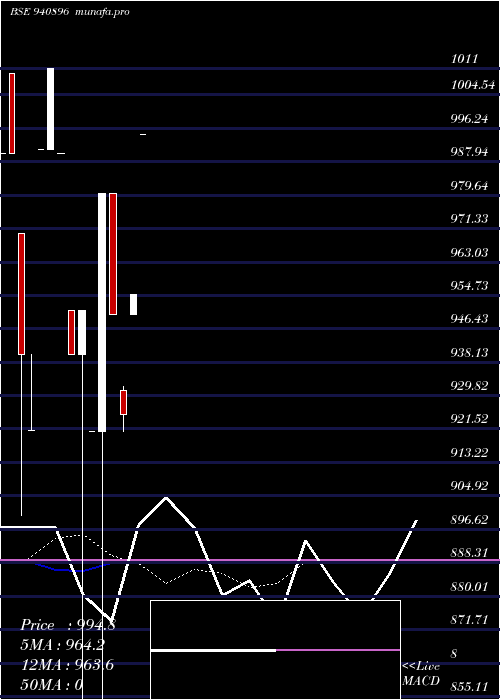500x700 pixels.
Task: Click the '50MA : 0' readout
Action: (52, 684)
